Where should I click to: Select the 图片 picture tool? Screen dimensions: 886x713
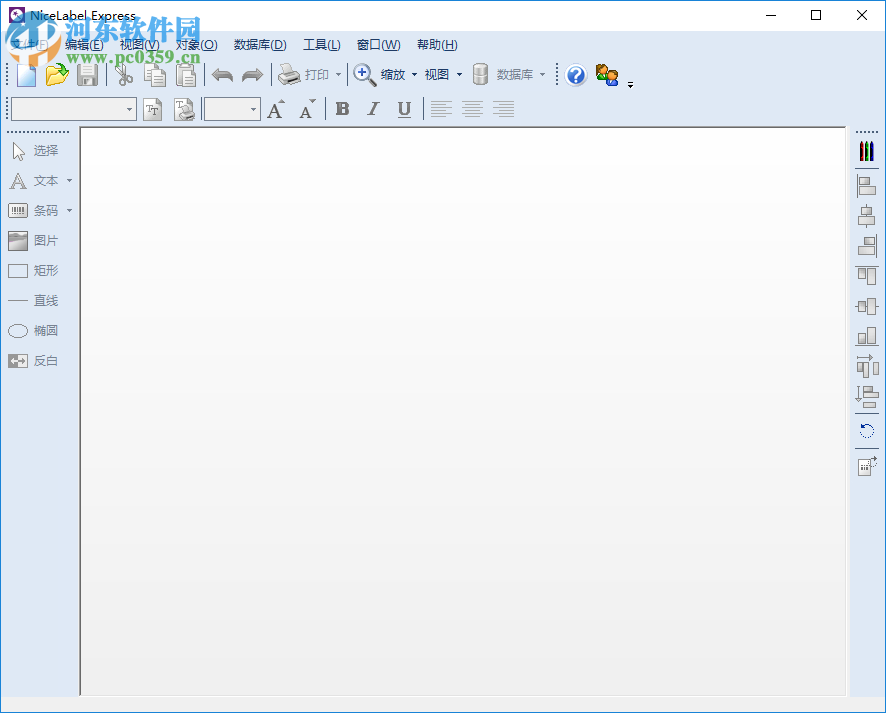[x=40, y=240]
